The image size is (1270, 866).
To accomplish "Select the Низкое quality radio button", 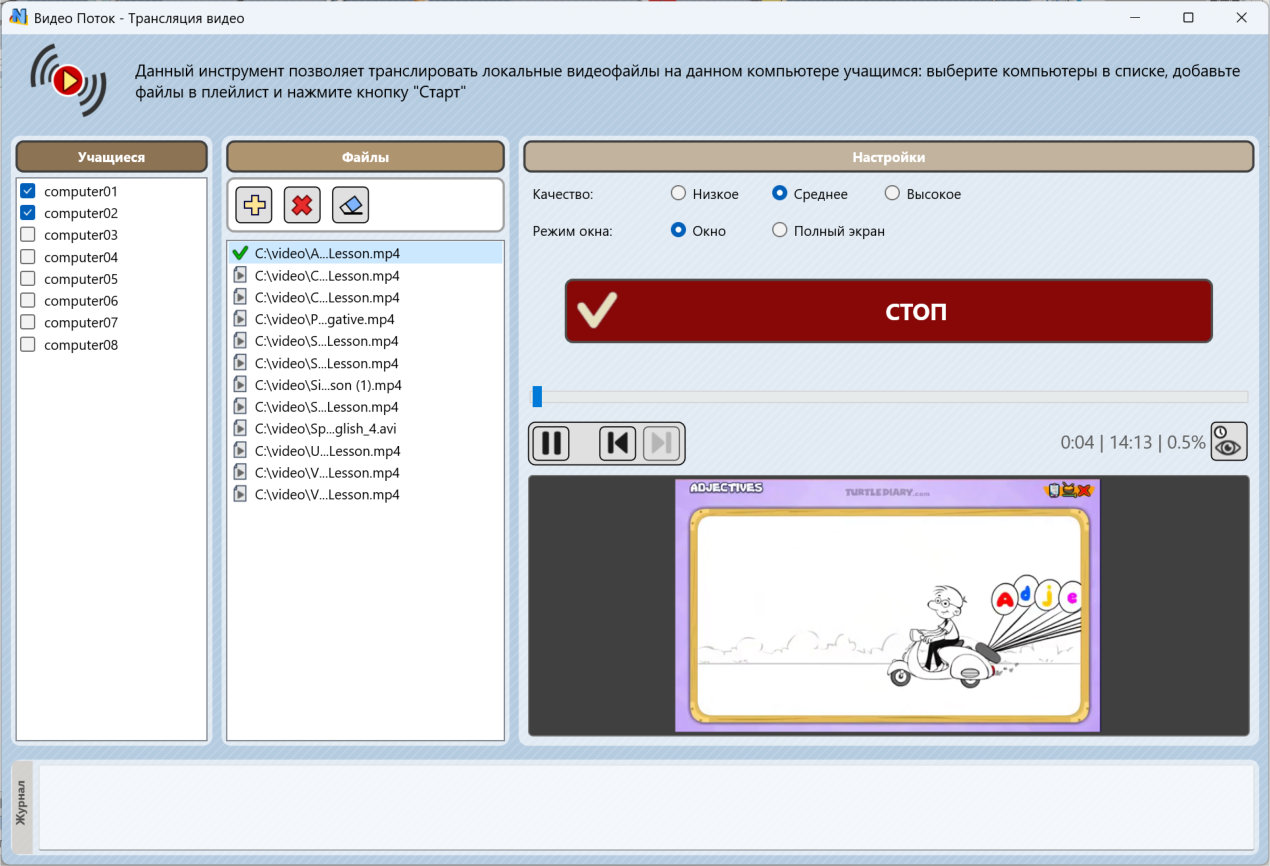I will point(678,194).
